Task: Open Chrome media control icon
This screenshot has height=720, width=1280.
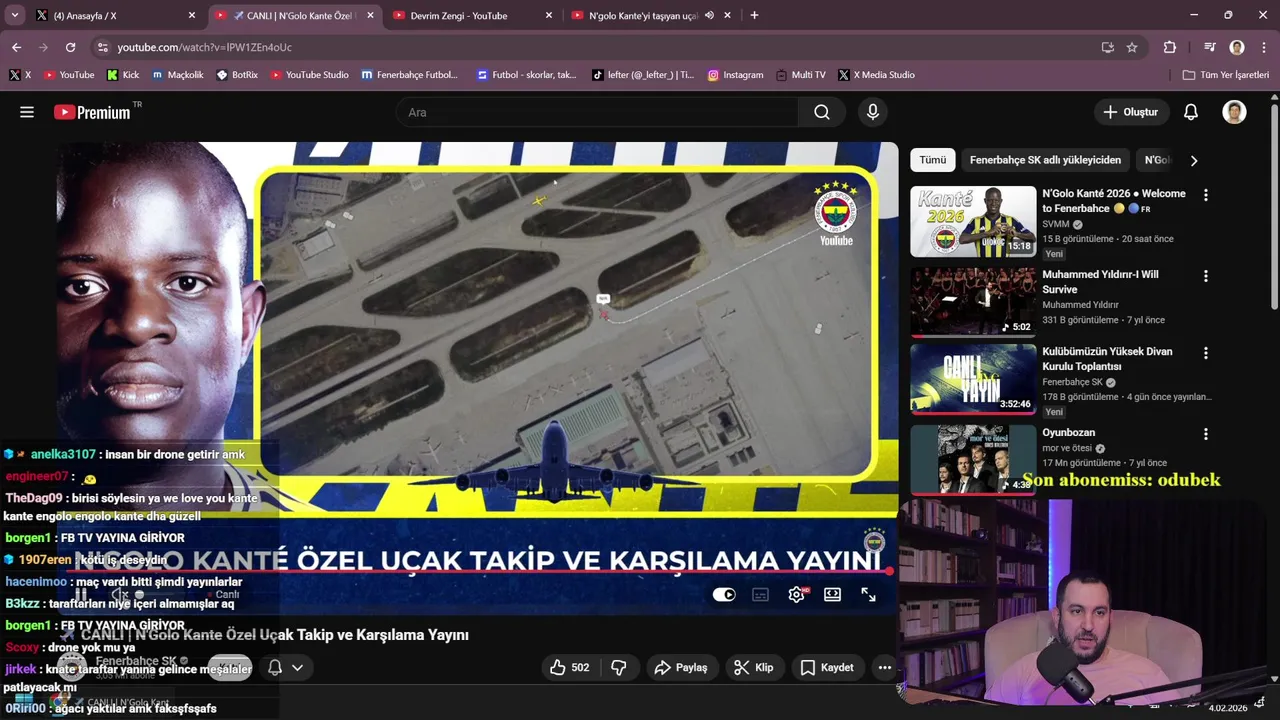Action: point(1210,47)
